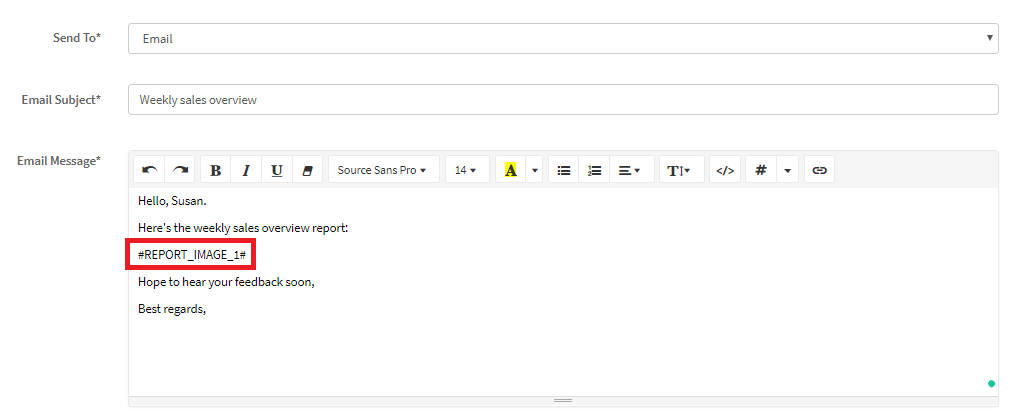Click the undo arrow icon
Viewport: 1019px width, 411px height.
tap(149, 170)
